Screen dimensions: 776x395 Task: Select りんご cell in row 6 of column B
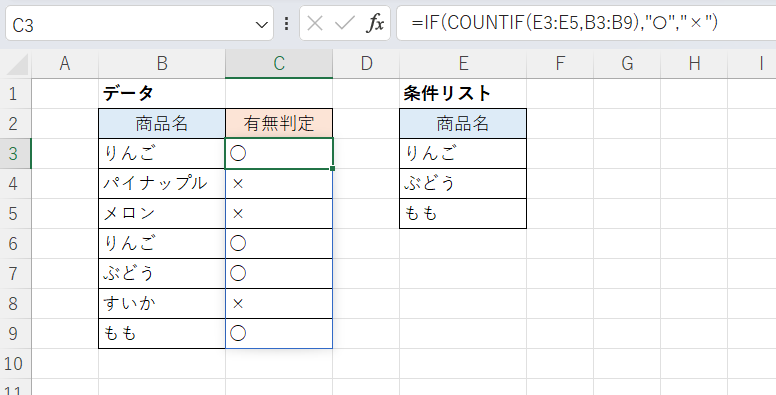[162, 244]
